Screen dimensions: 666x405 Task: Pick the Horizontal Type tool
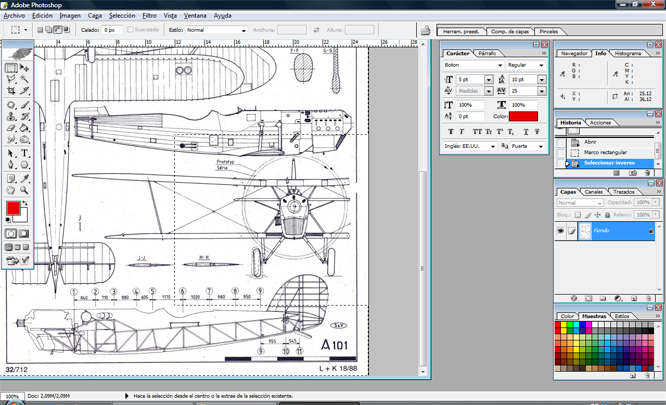coord(25,153)
